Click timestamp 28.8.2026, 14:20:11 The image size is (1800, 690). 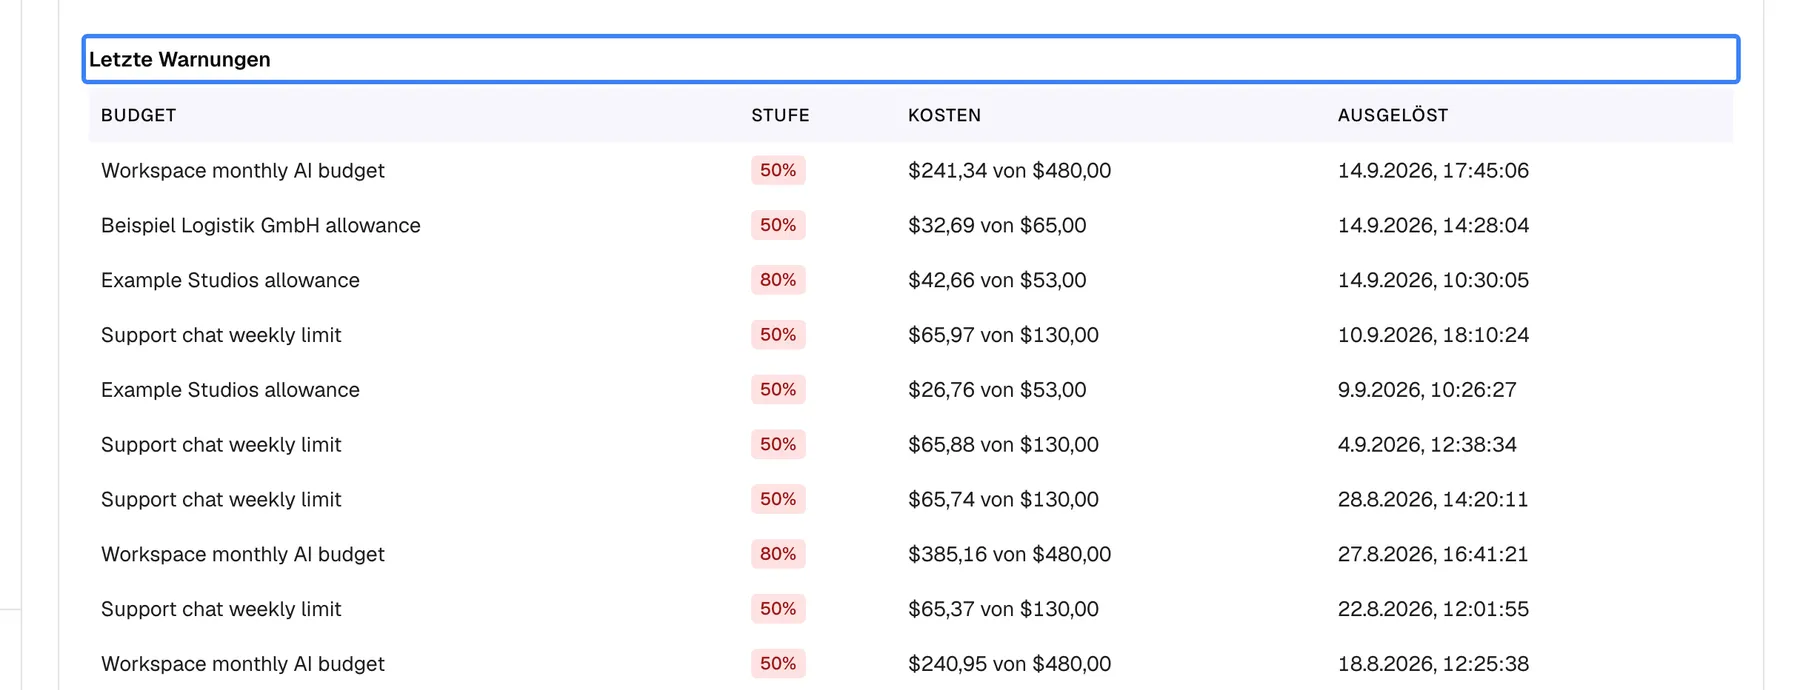[1433, 500]
